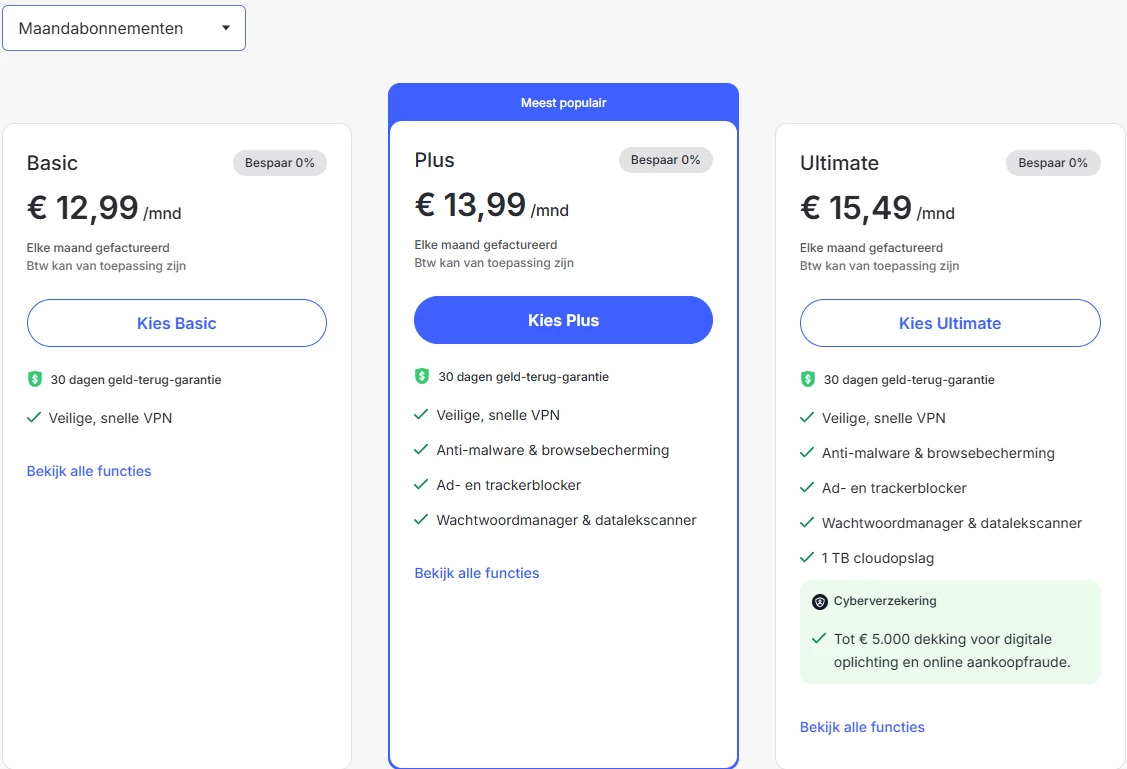Choose the Kies Ultimate button
The height and width of the screenshot is (769, 1127).
click(x=950, y=323)
